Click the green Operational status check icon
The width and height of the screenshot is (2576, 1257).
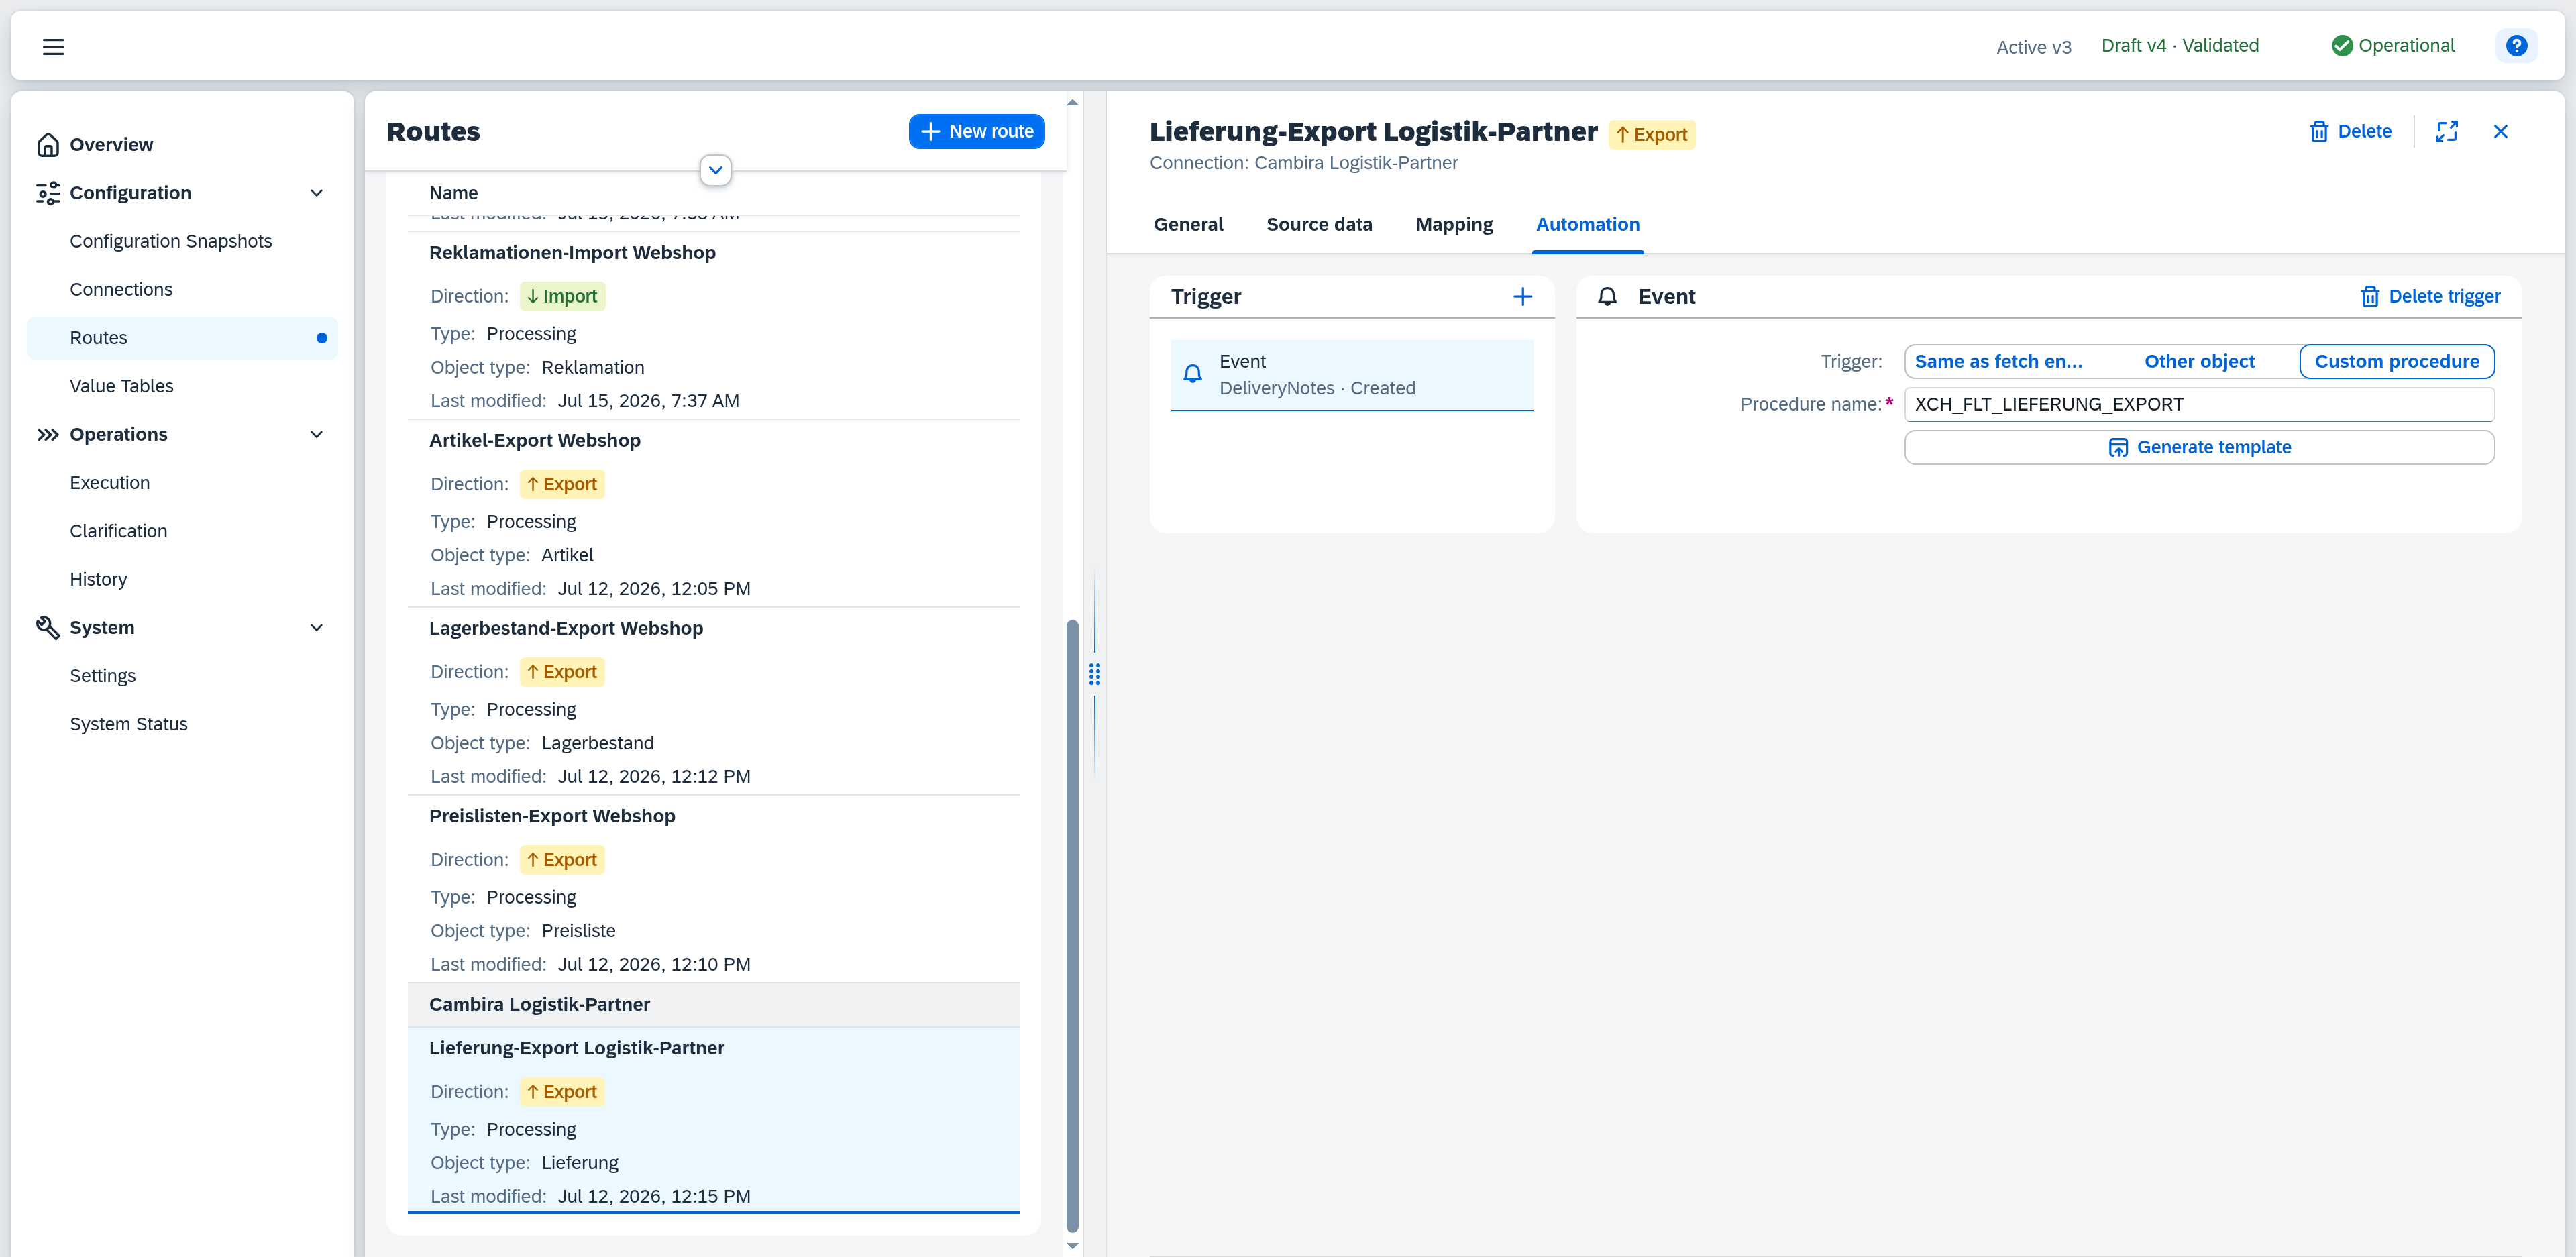tap(2341, 46)
